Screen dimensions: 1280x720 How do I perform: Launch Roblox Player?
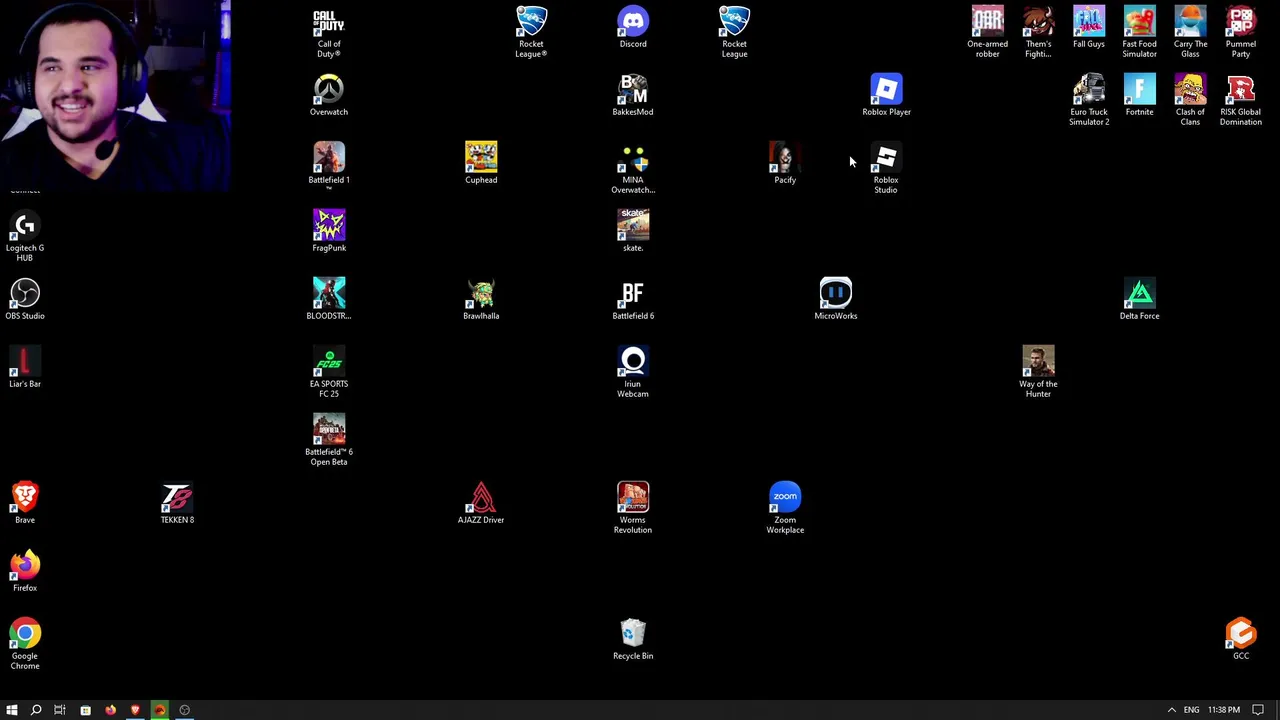click(886, 95)
